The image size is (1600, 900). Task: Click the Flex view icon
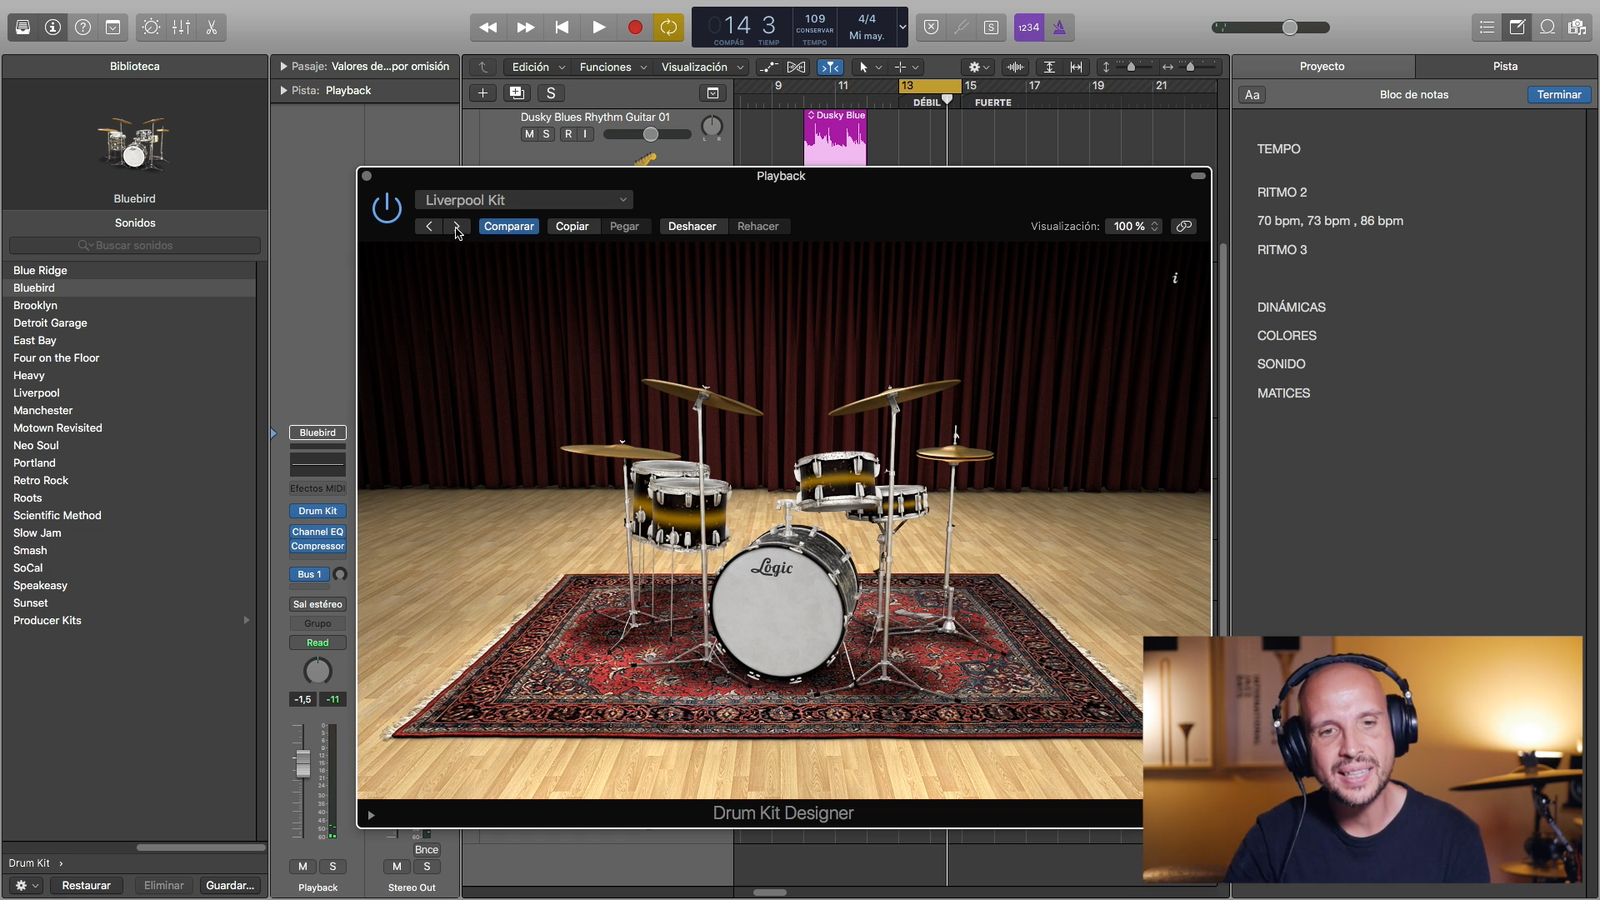point(796,67)
